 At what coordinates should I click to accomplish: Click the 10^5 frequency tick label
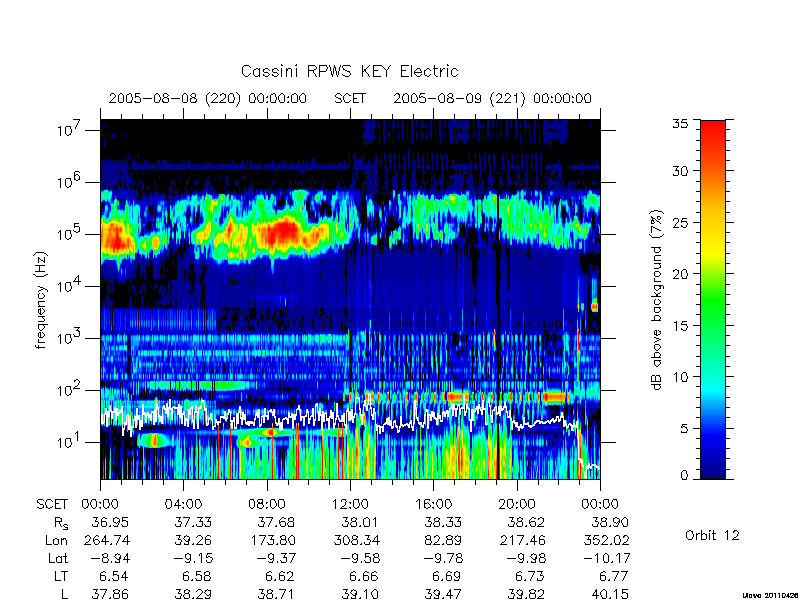pyautogui.click(x=70, y=233)
